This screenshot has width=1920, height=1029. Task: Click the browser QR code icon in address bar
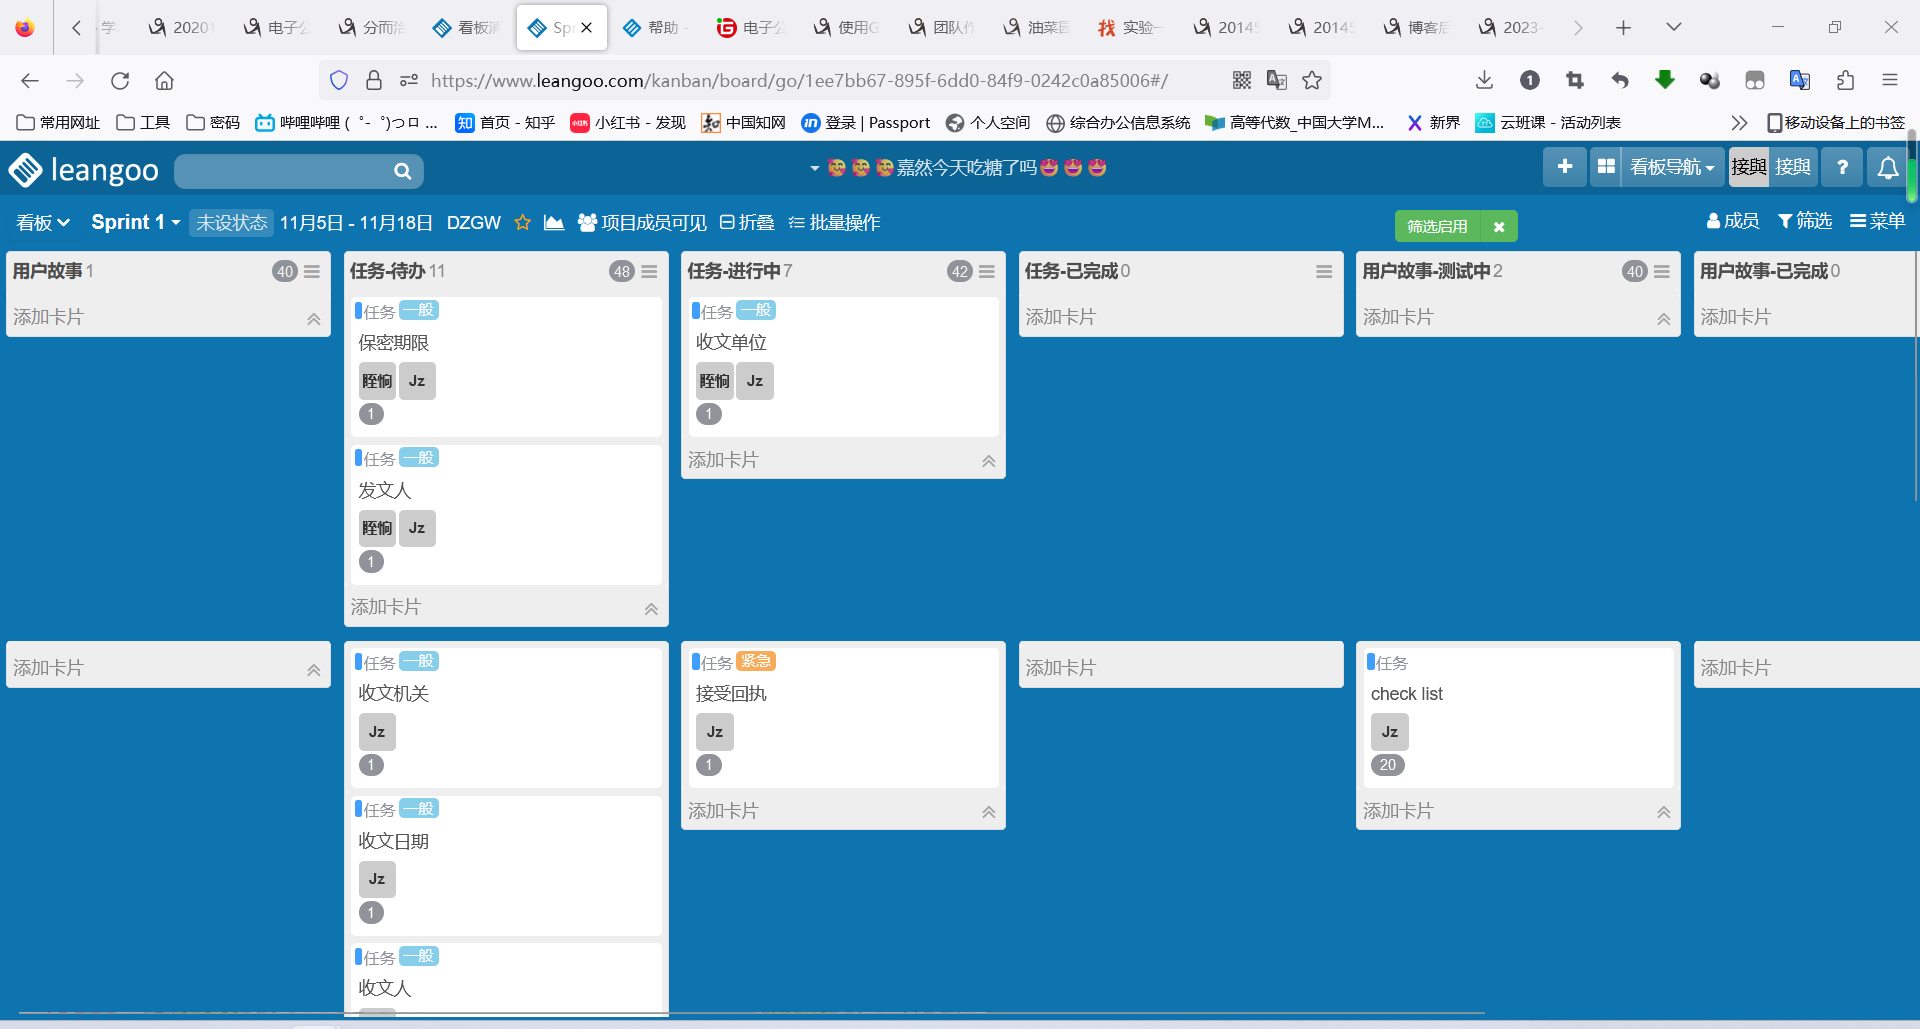click(1242, 81)
